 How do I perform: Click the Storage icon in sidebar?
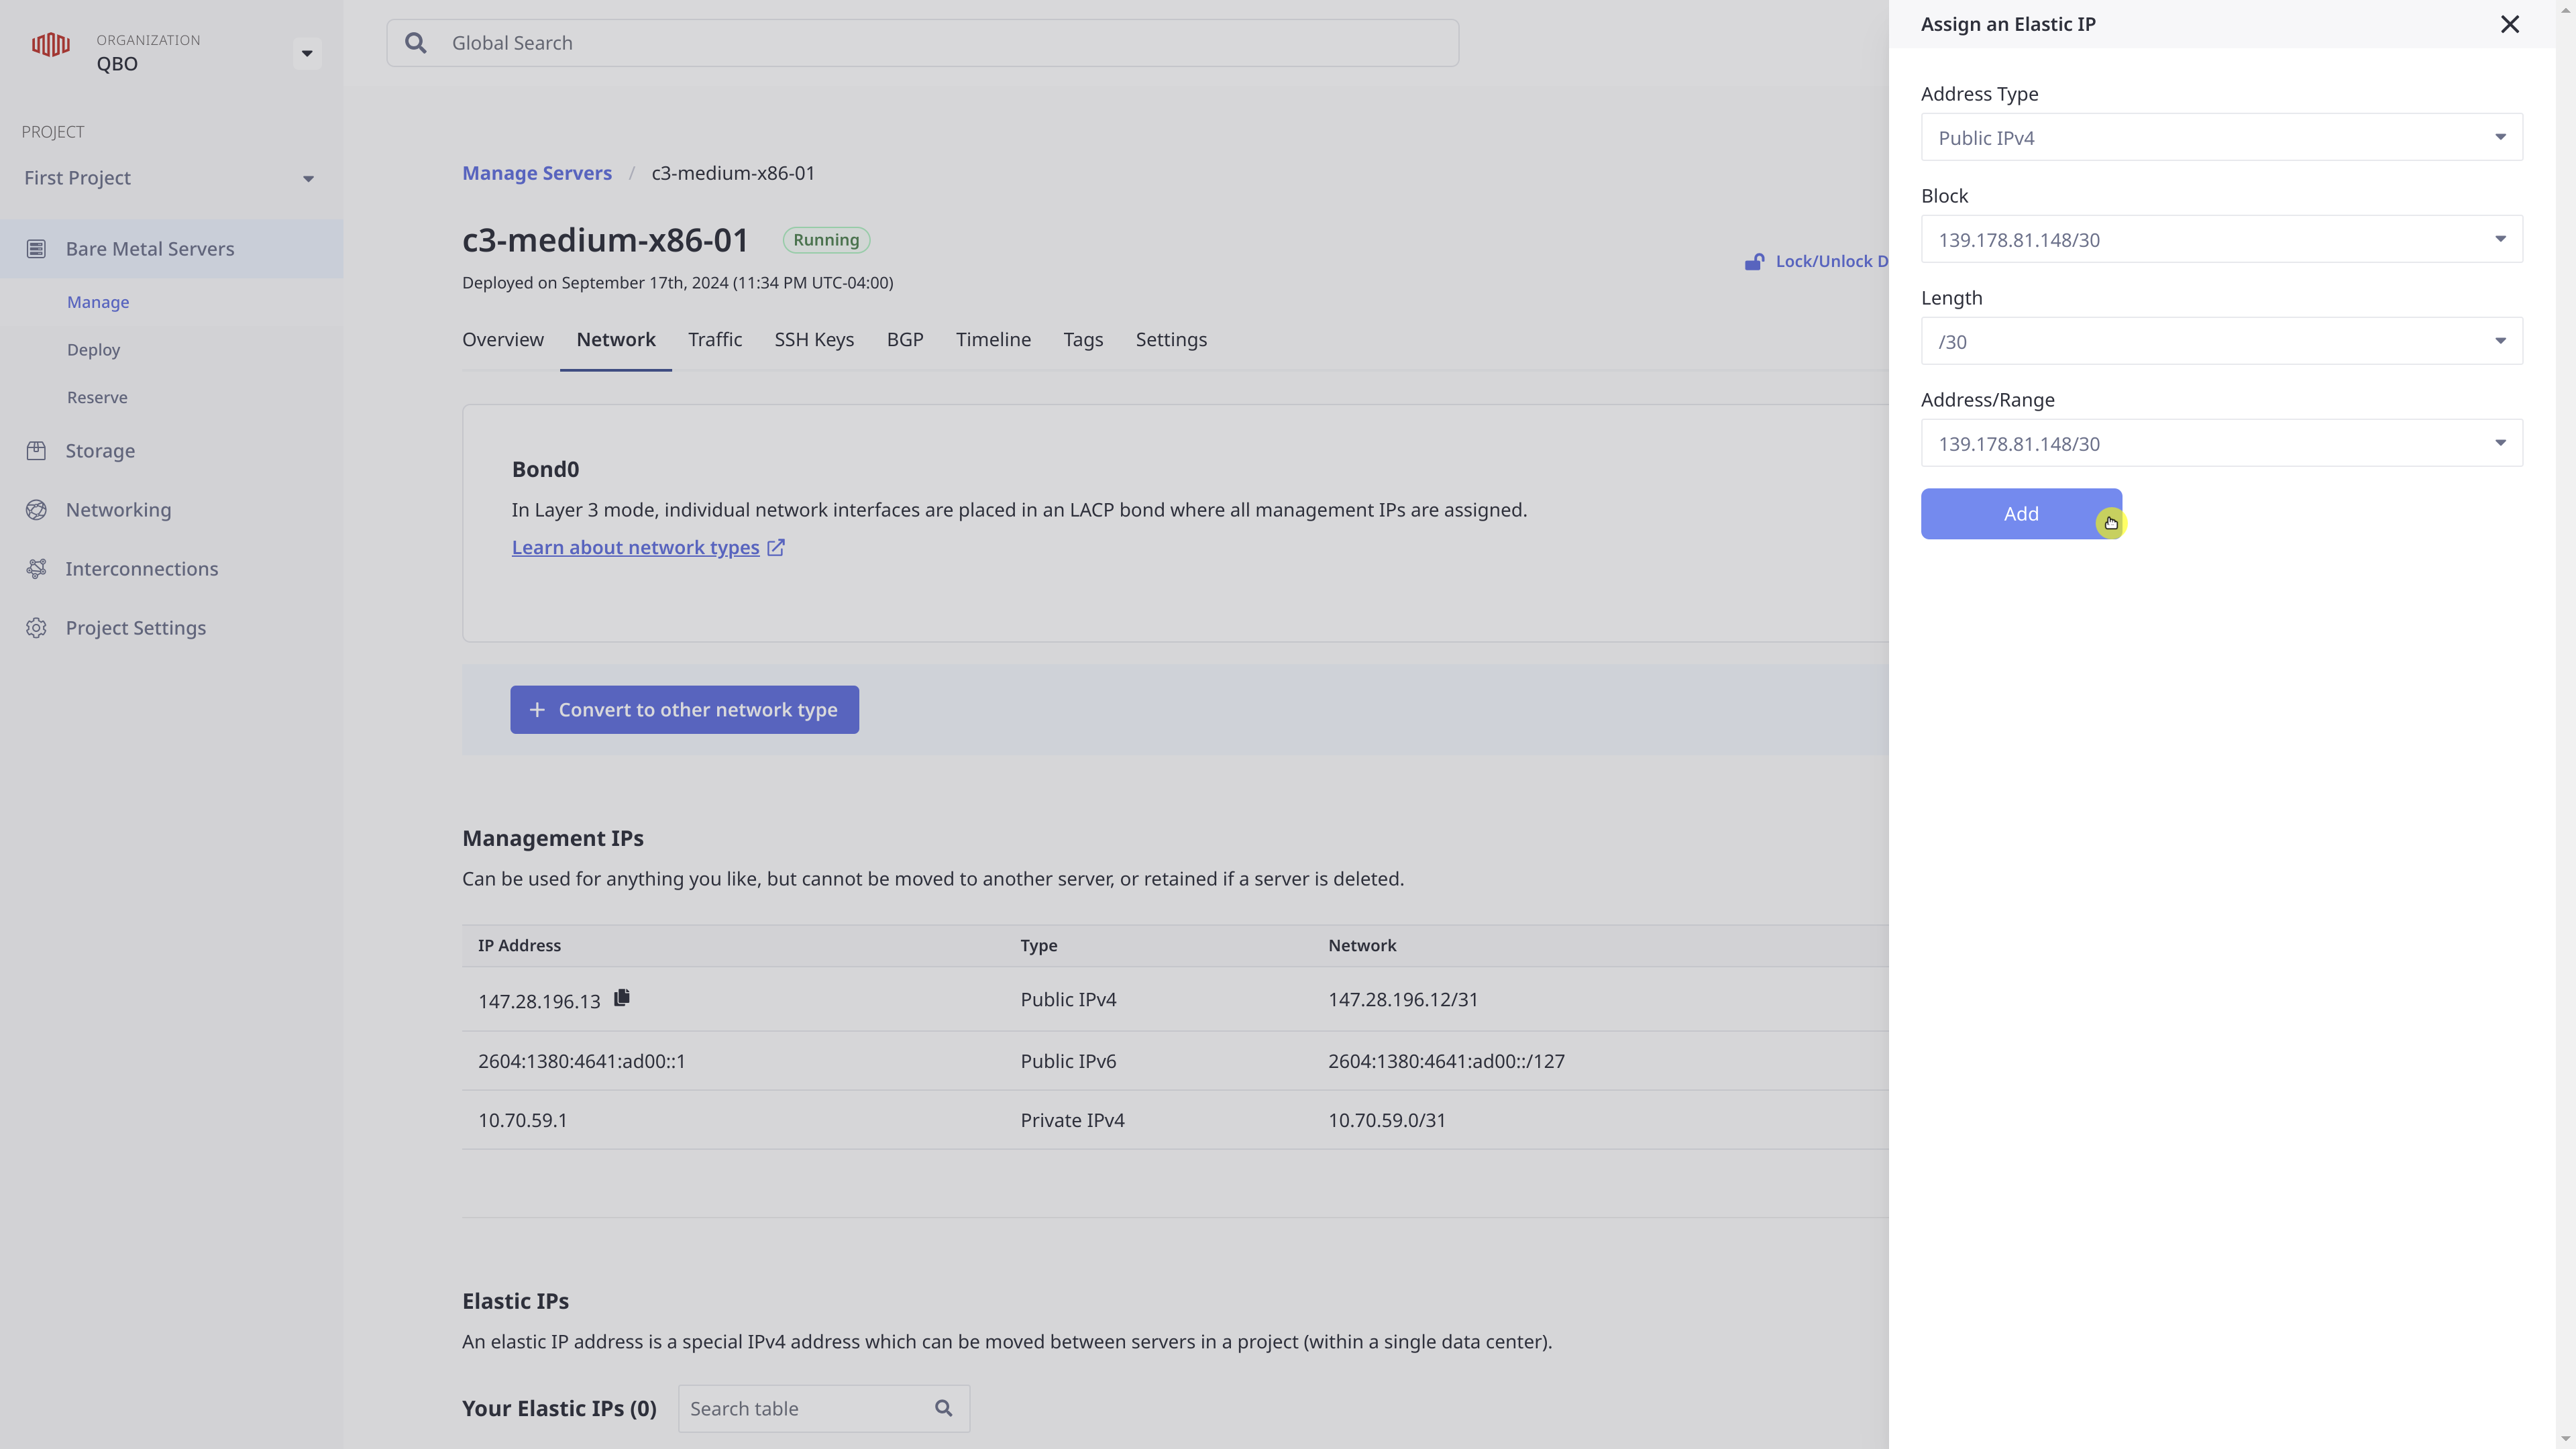(x=36, y=451)
